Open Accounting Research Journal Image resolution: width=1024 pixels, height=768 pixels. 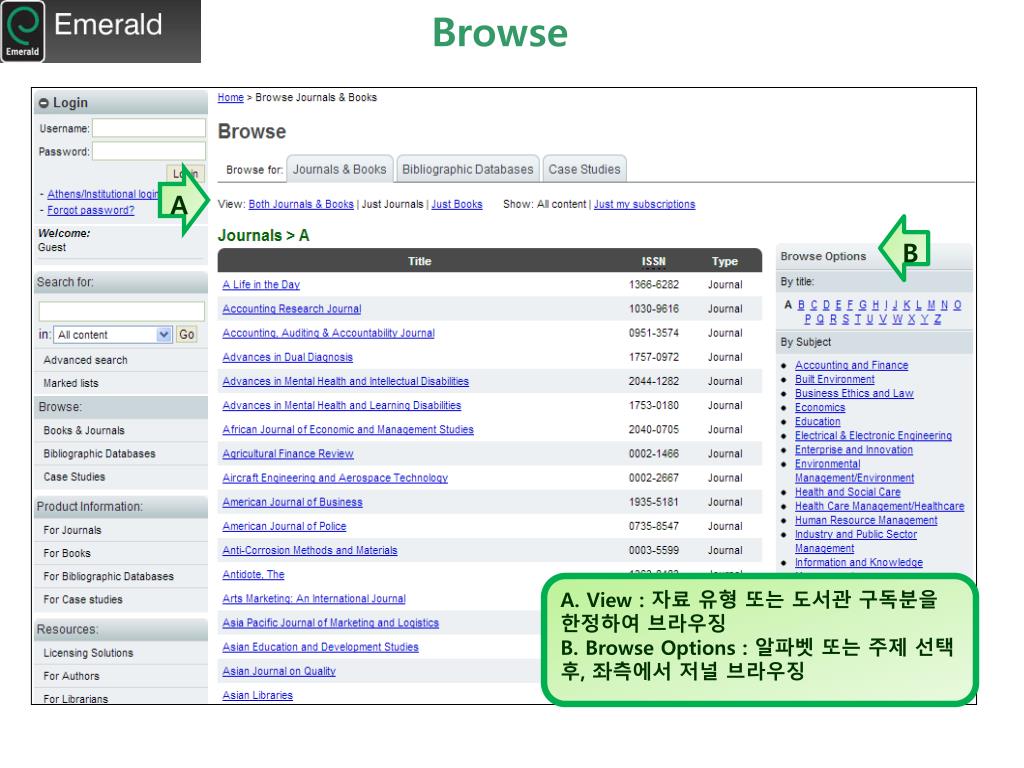point(292,309)
